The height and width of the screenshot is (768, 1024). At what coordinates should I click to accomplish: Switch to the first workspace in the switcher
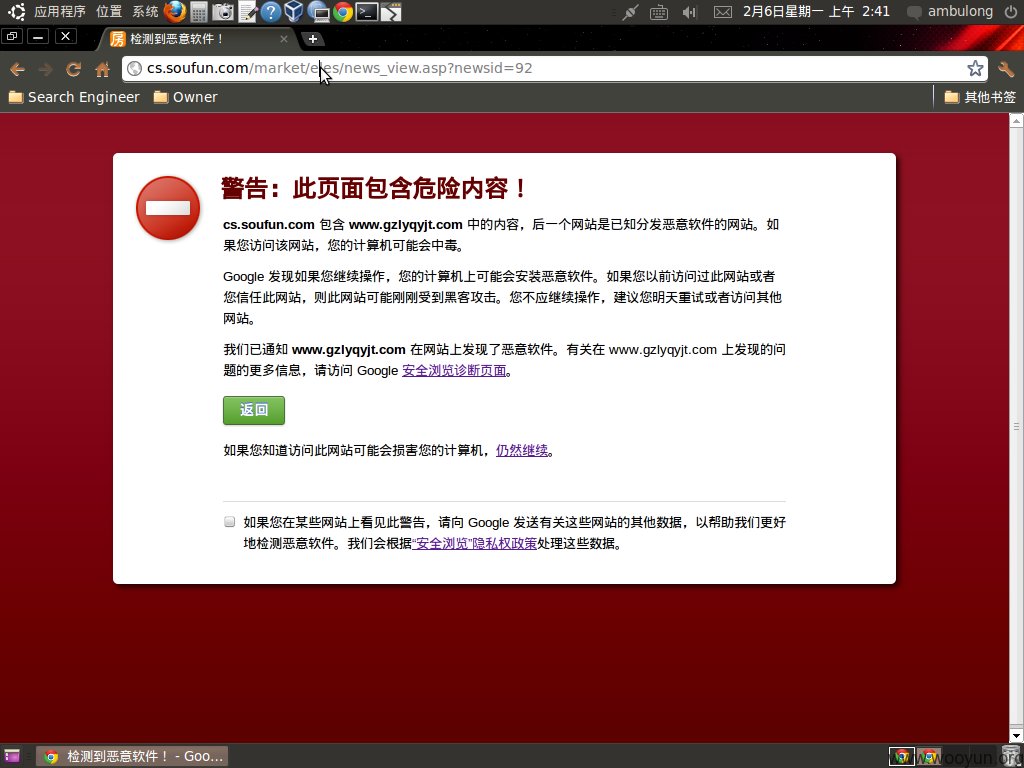(x=901, y=756)
